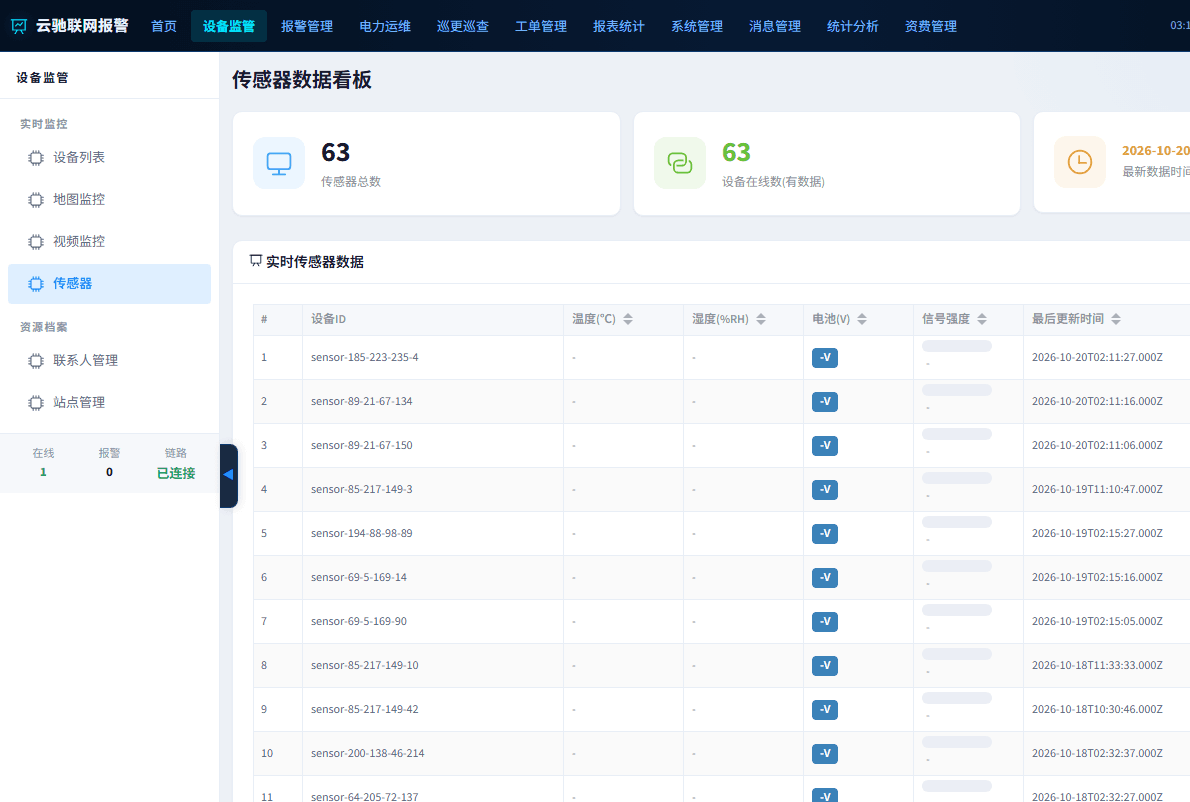The width and height of the screenshot is (1190, 802).
Task: Sort table by 信号强度 column
Action: coord(981,319)
